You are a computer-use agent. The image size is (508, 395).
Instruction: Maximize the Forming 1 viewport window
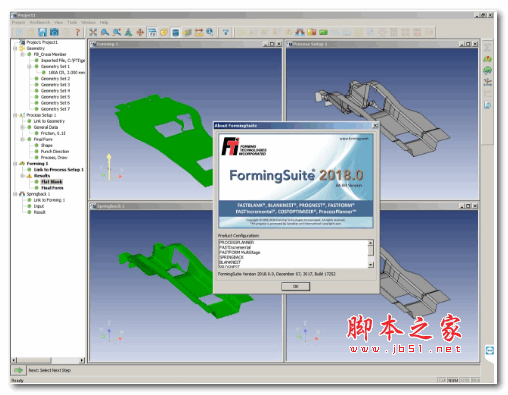(x=272, y=44)
